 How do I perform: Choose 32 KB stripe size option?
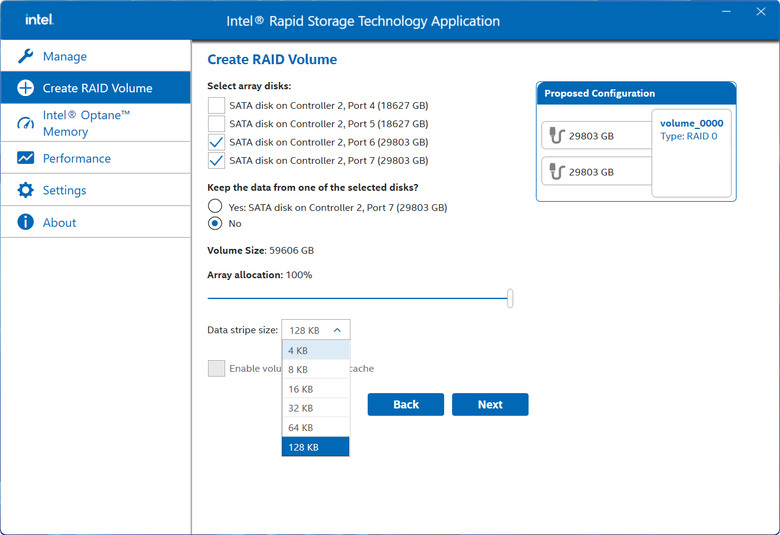point(316,408)
